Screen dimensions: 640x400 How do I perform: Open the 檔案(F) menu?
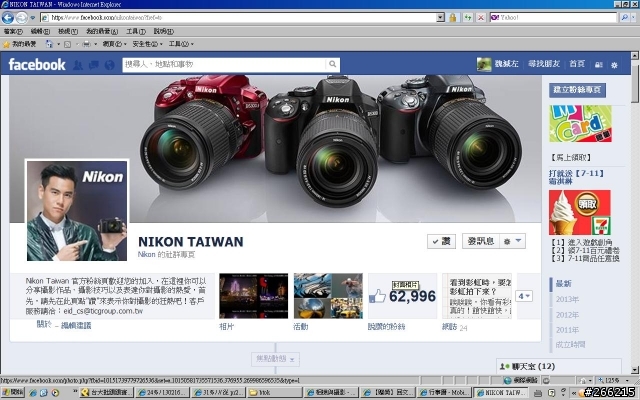[x=13, y=31]
